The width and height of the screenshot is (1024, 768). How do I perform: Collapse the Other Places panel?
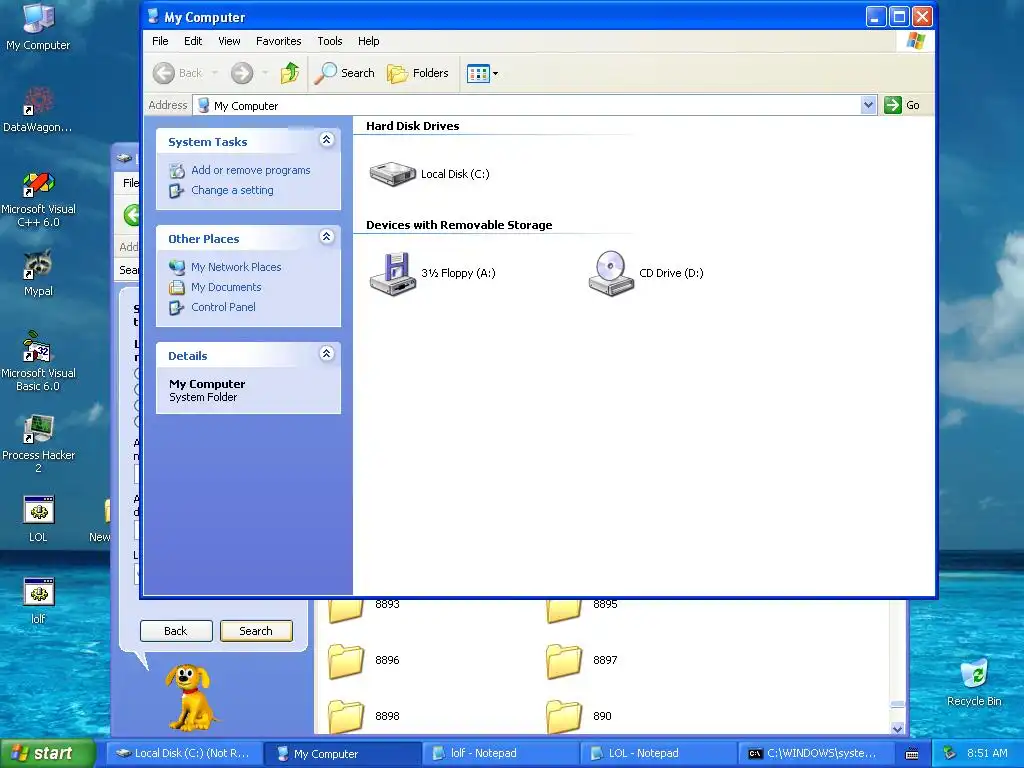click(327, 236)
